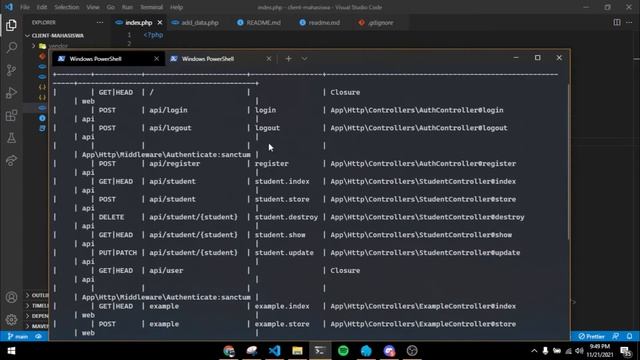Select the second Windows PowerShell tab

click(x=220, y=59)
